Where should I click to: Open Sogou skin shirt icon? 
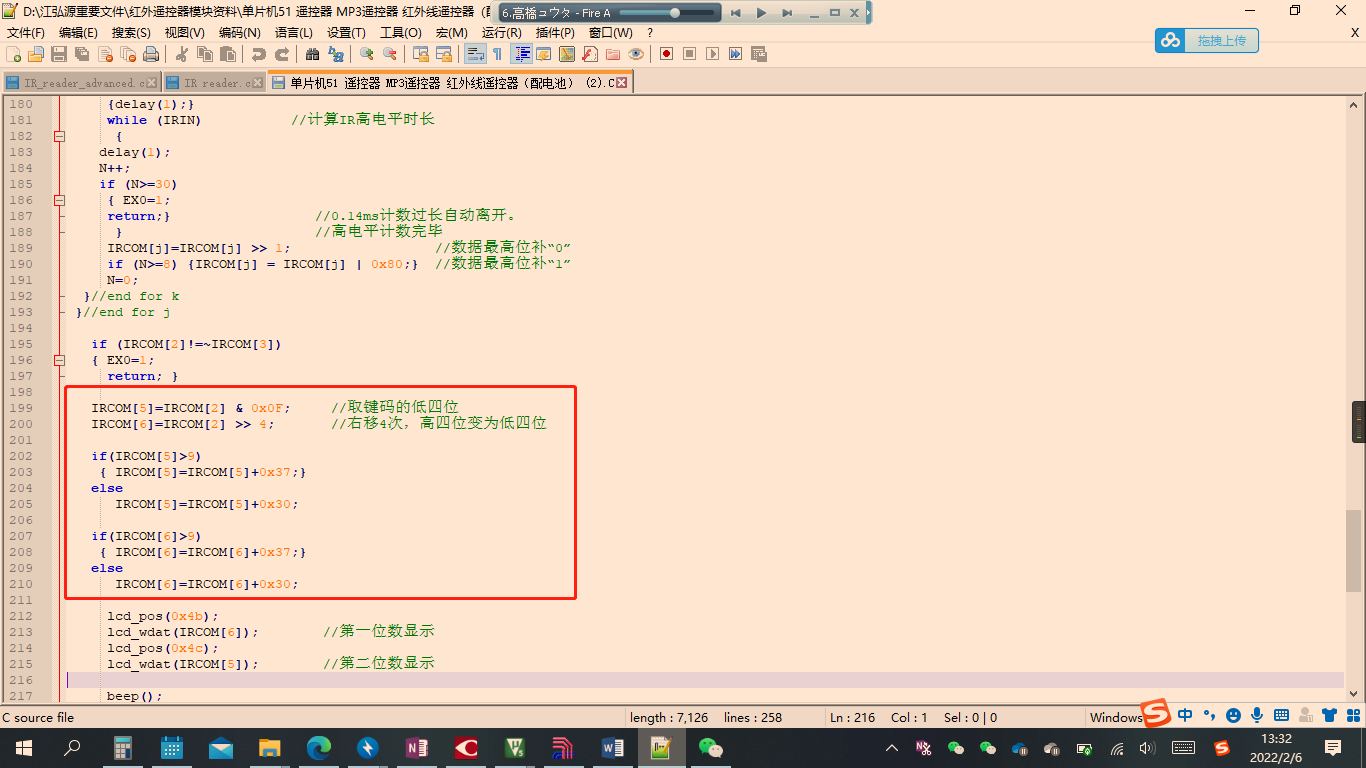tap(1329, 715)
